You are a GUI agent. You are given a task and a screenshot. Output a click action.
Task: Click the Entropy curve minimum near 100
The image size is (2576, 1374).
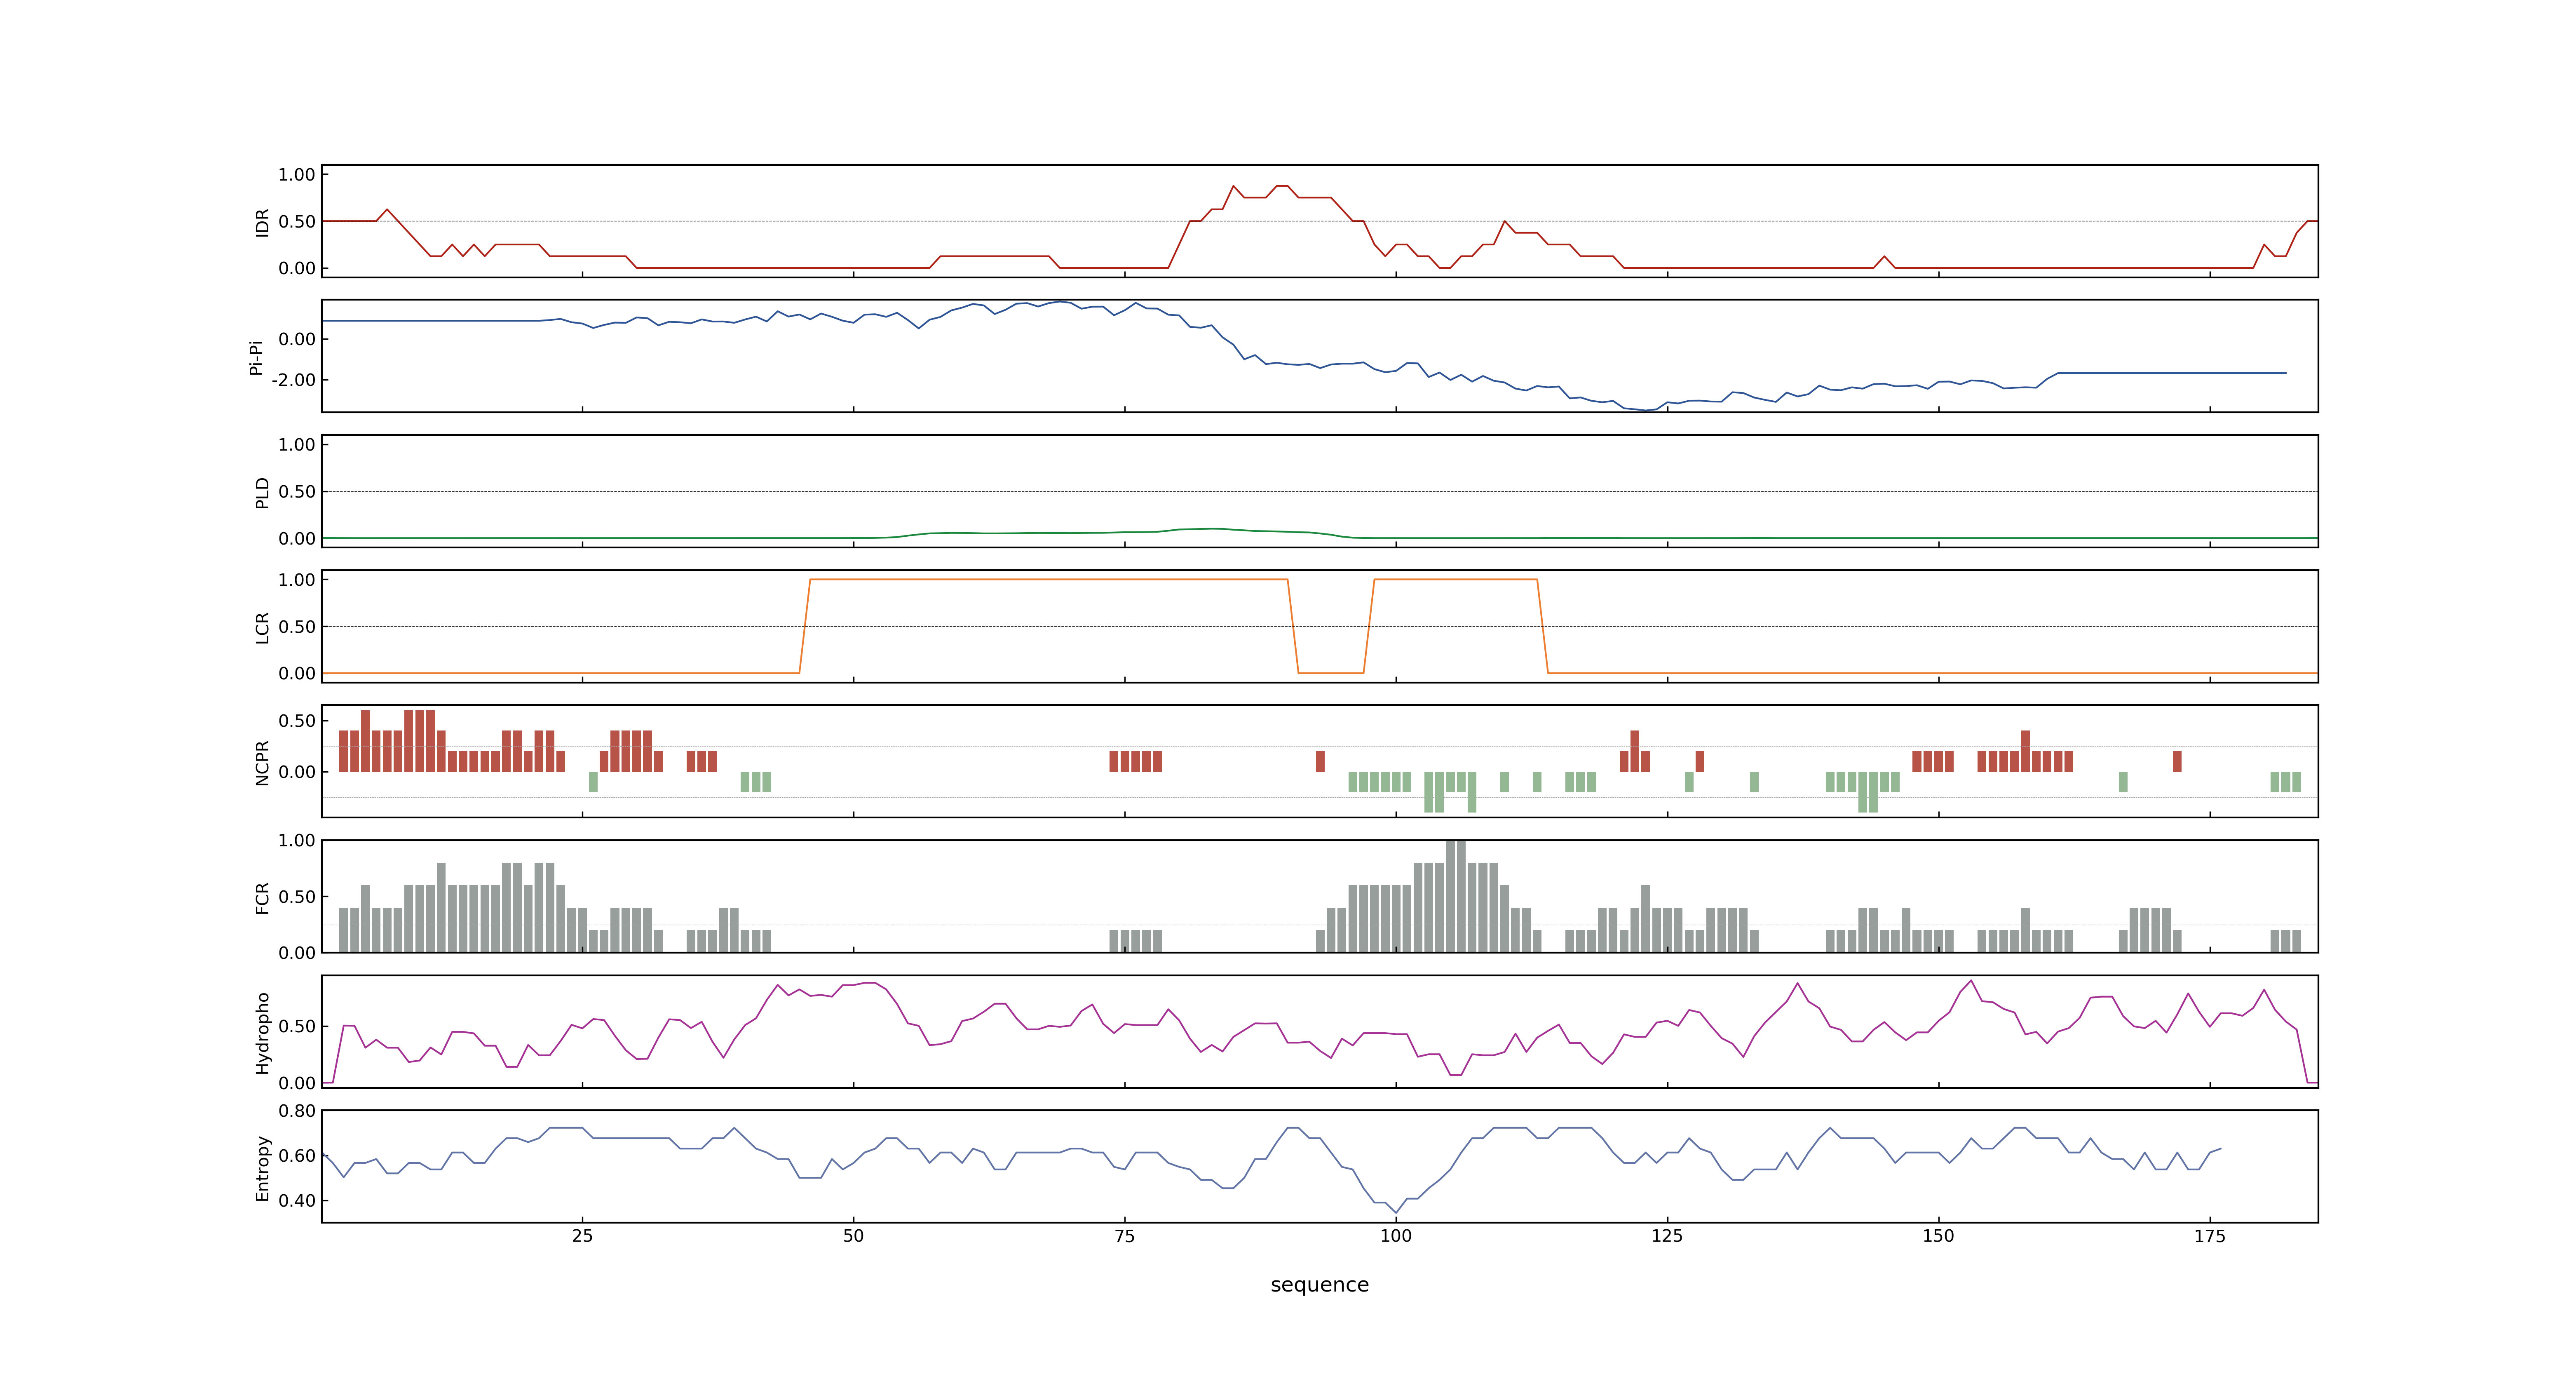coord(1396,1212)
